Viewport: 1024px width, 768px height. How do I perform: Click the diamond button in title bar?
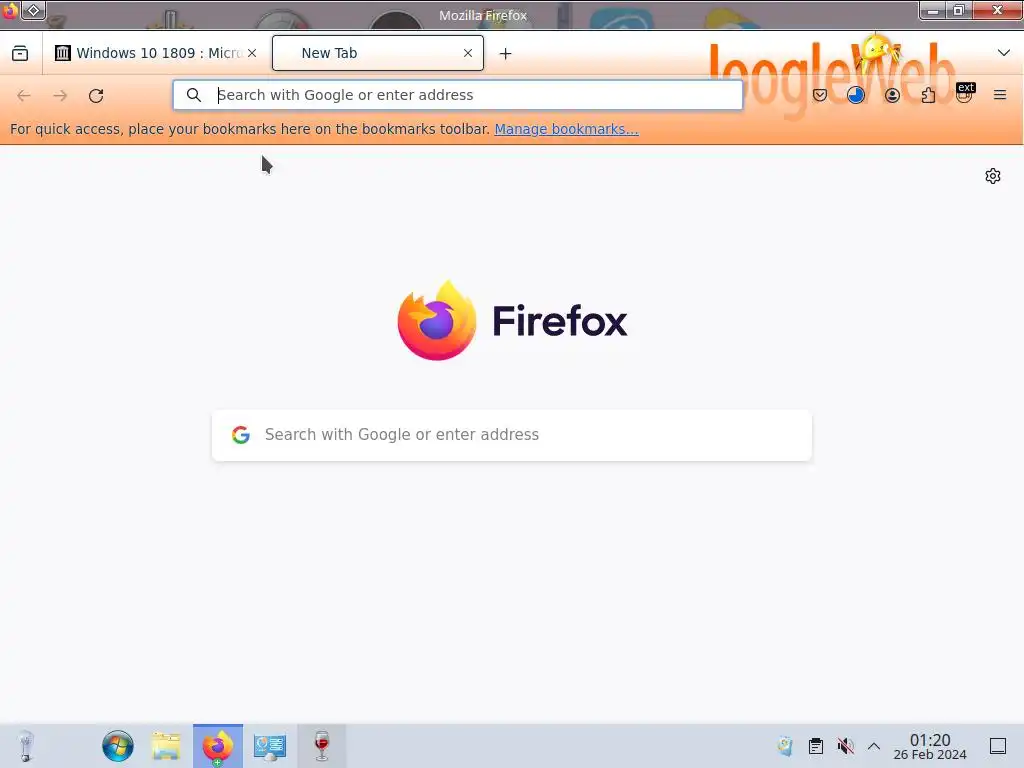tap(33, 10)
